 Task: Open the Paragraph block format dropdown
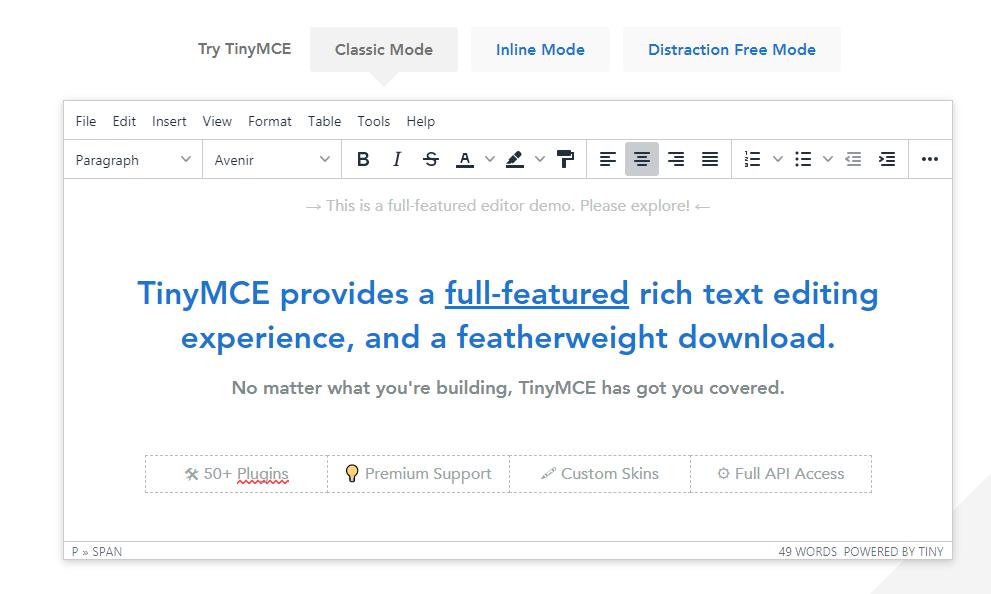pyautogui.click(x=133, y=160)
